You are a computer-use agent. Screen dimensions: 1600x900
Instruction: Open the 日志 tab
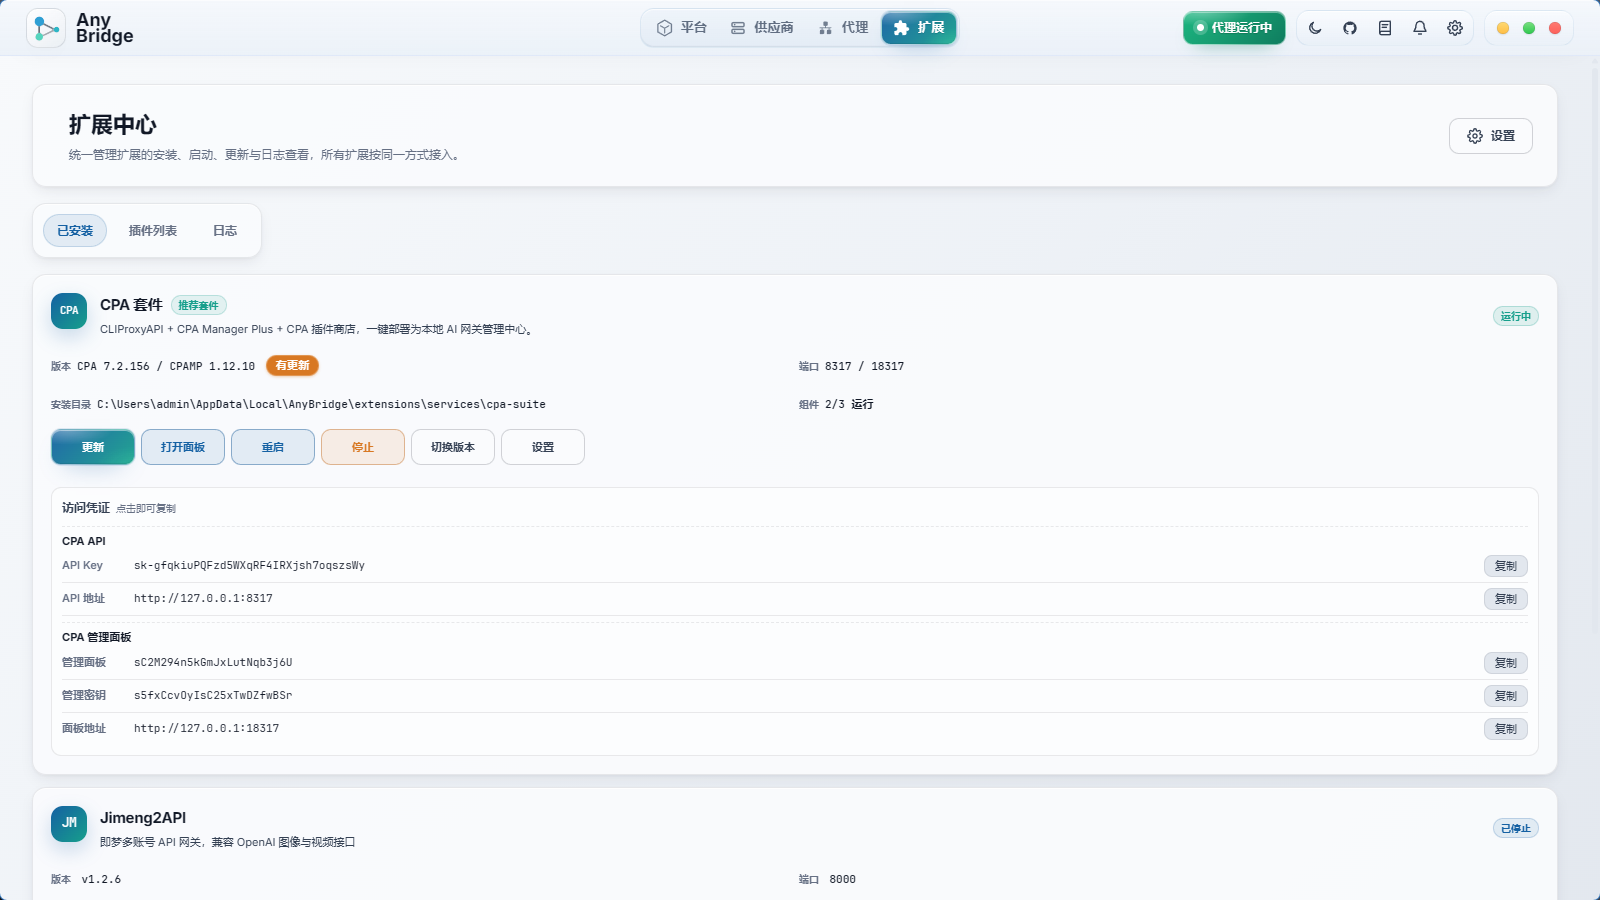pos(225,231)
